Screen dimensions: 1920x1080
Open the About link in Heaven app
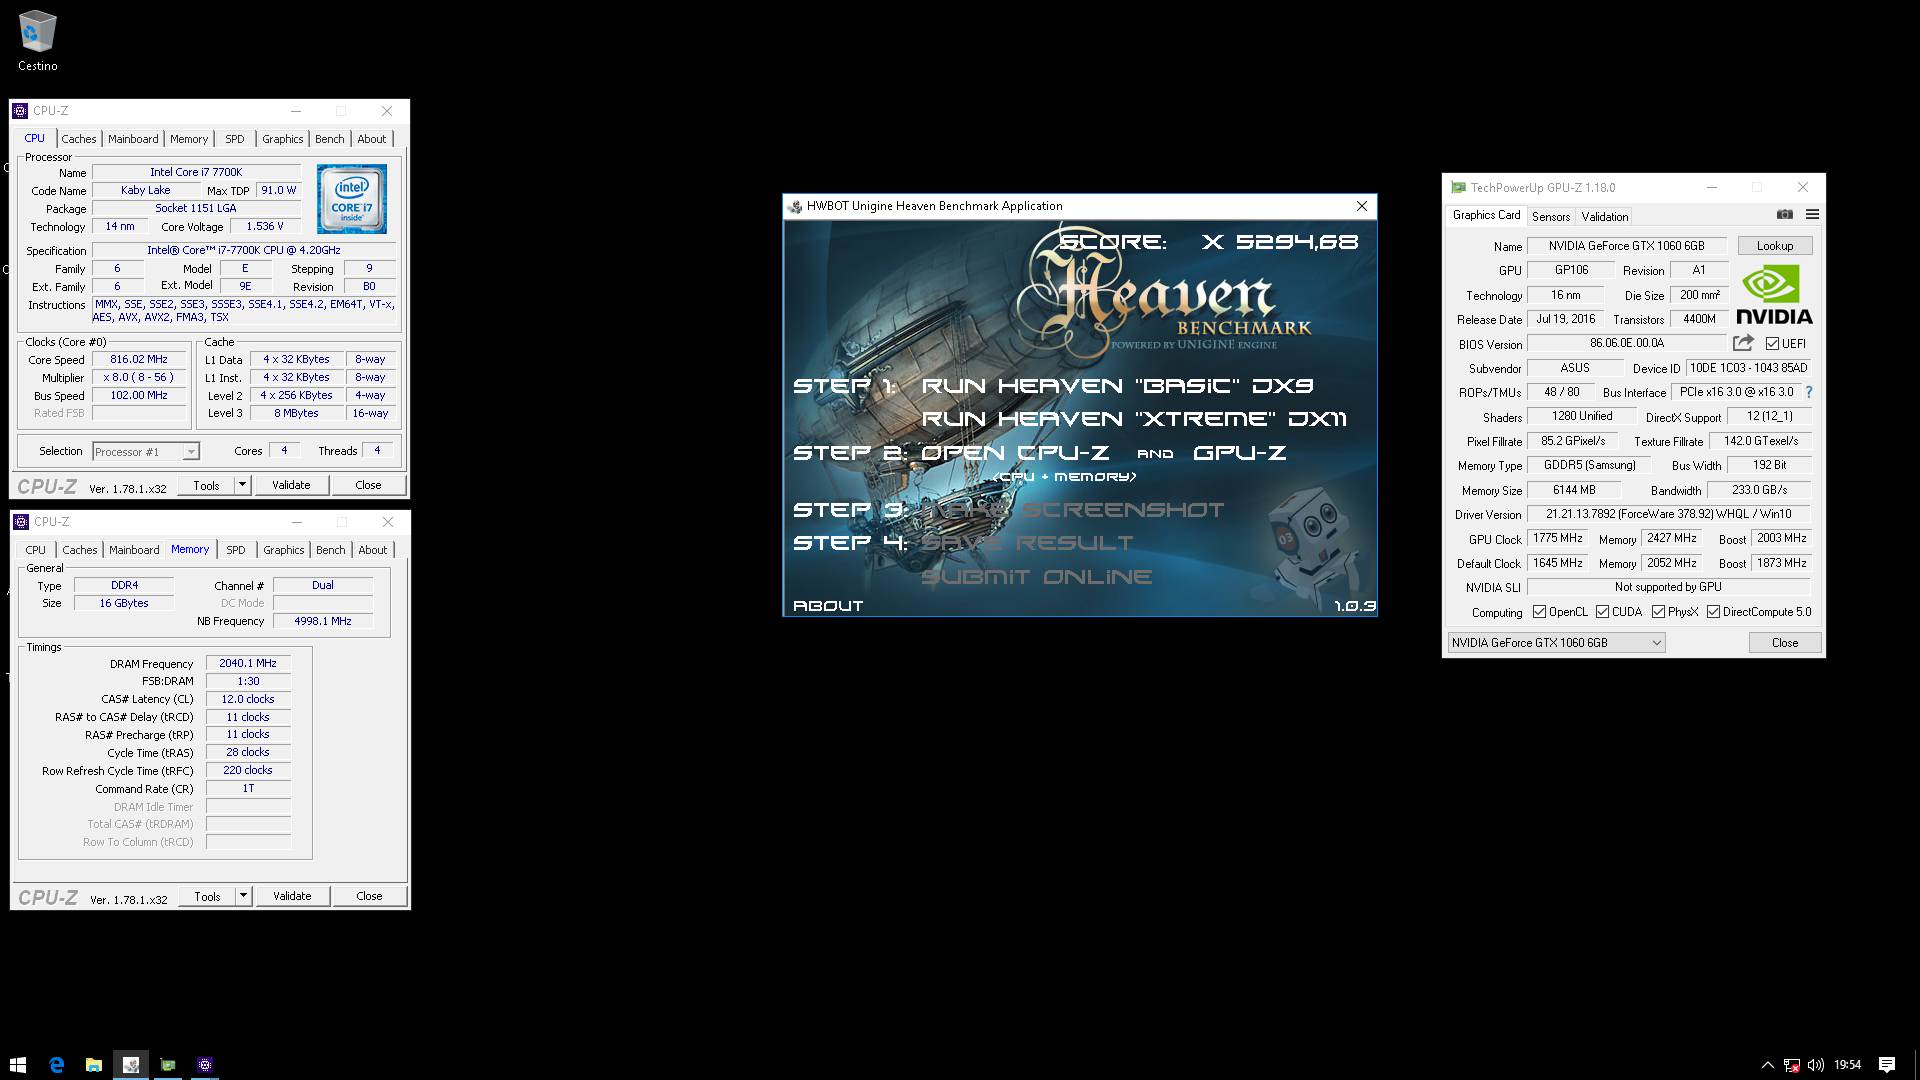(828, 606)
